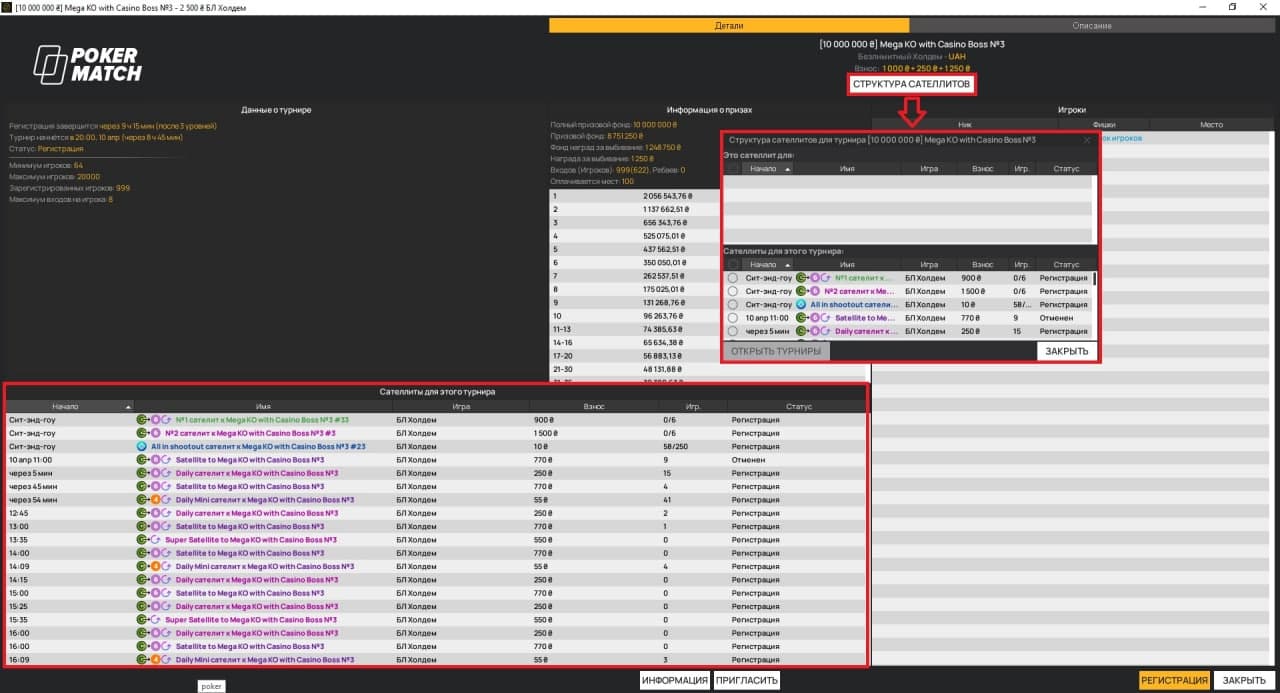This screenshot has width=1280, height=693.
Task: Click the orange icon in the 14:09 Daily Mini row
Action: pos(155,566)
